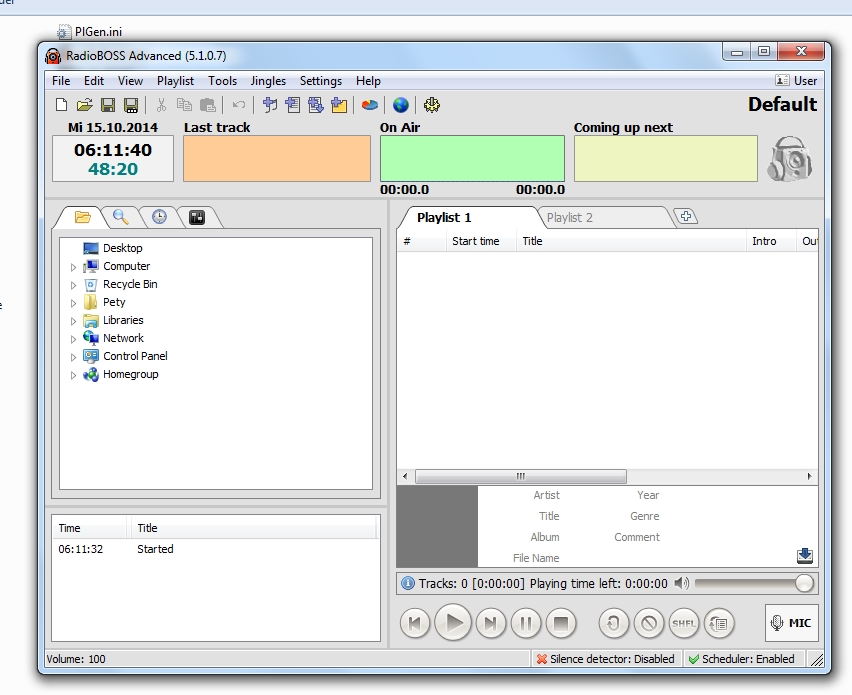852x695 pixels.
Task: Select Desktop in the folder tree
Action: pos(123,248)
